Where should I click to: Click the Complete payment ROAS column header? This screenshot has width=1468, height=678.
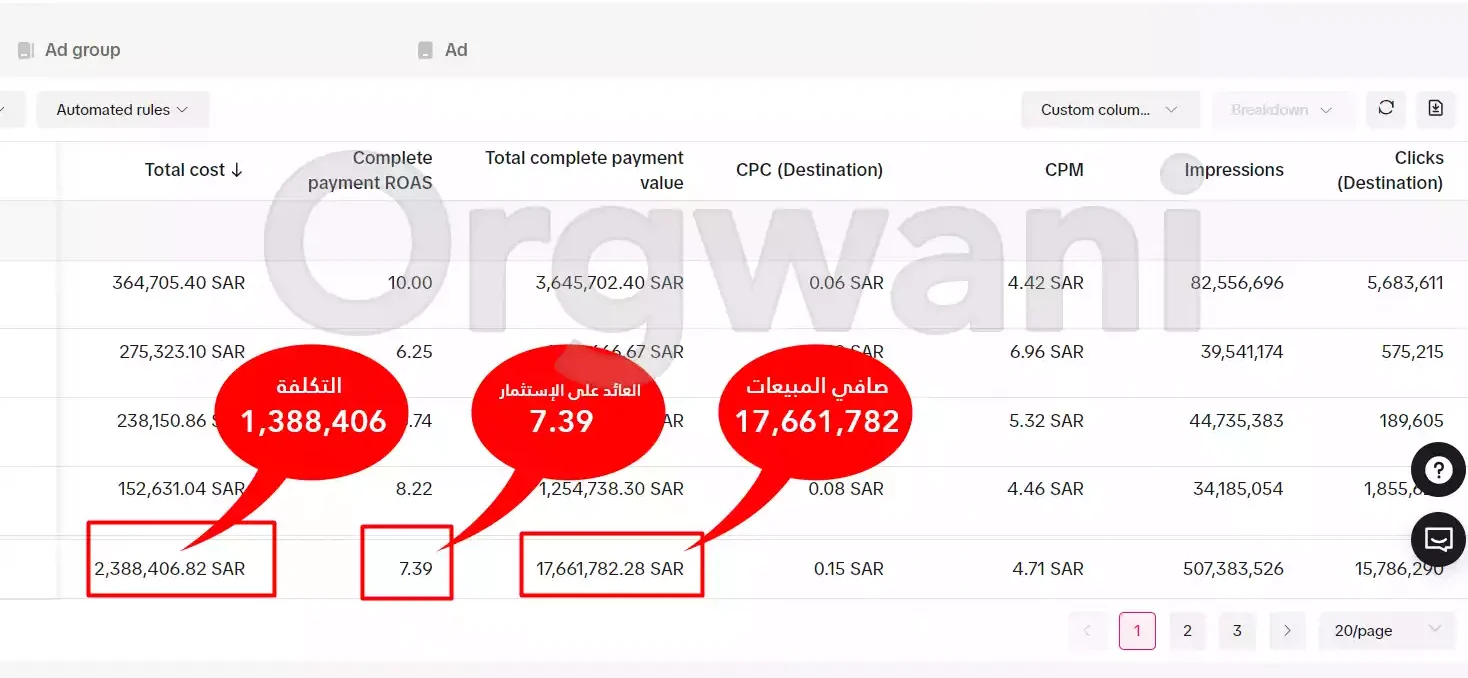click(371, 170)
